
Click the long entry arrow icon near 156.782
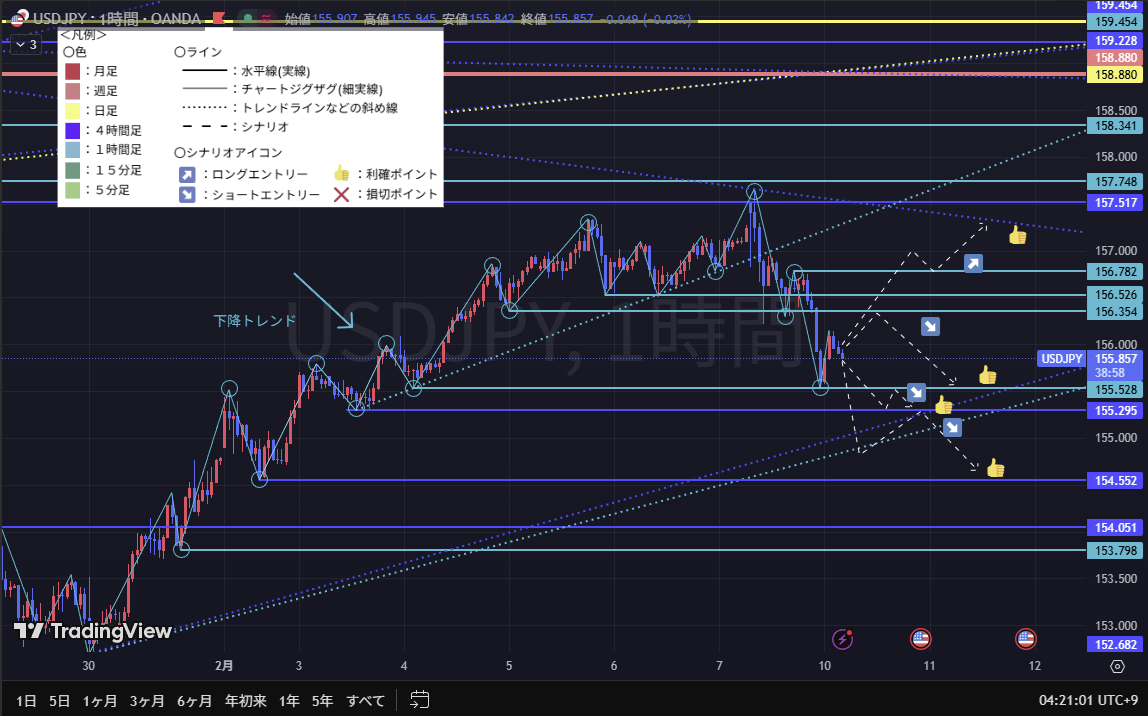973,264
